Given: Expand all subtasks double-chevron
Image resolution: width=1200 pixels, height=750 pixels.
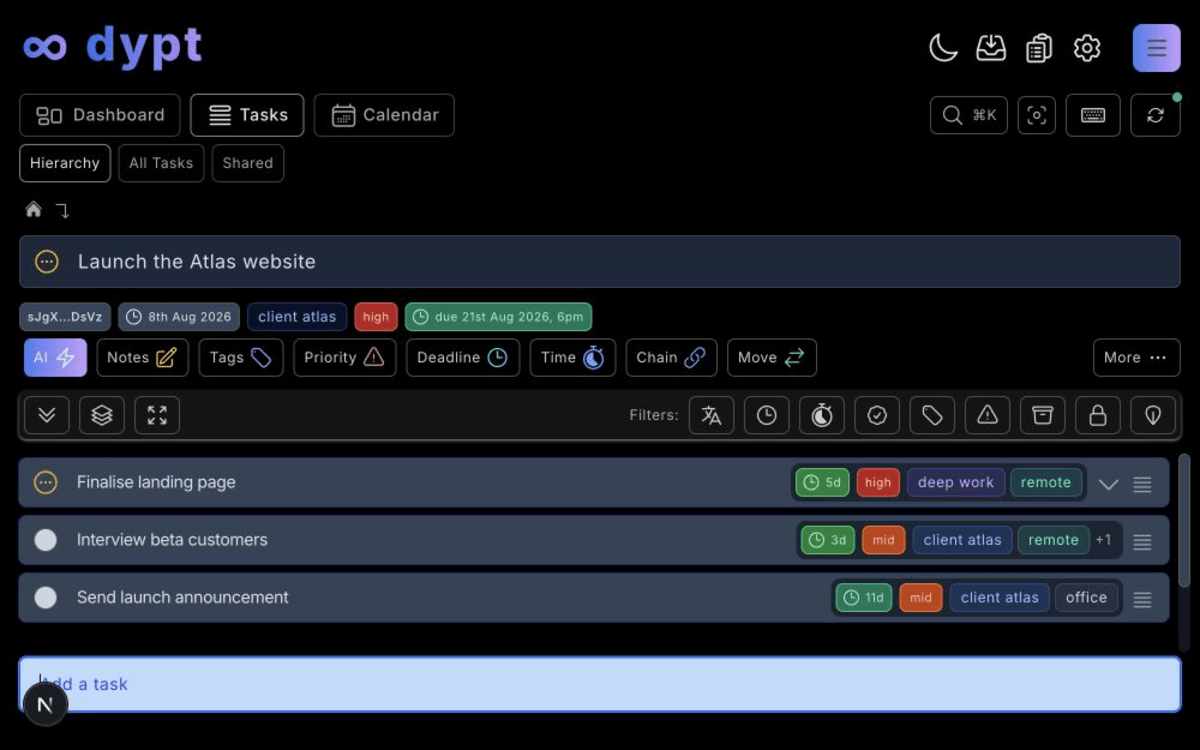Looking at the screenshot, I should point(47,415).
